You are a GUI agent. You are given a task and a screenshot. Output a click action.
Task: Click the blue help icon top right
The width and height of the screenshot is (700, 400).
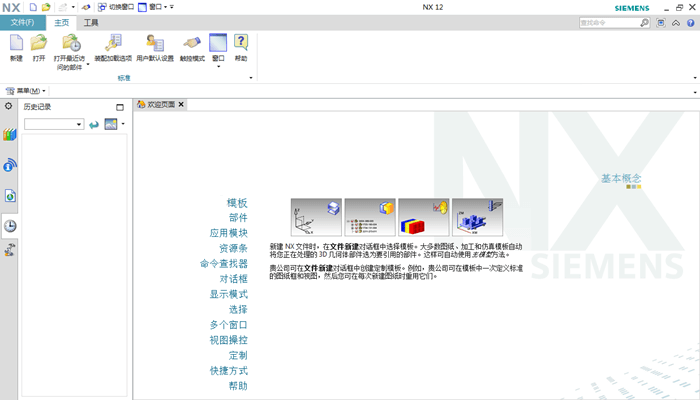(x=691, y=23)
